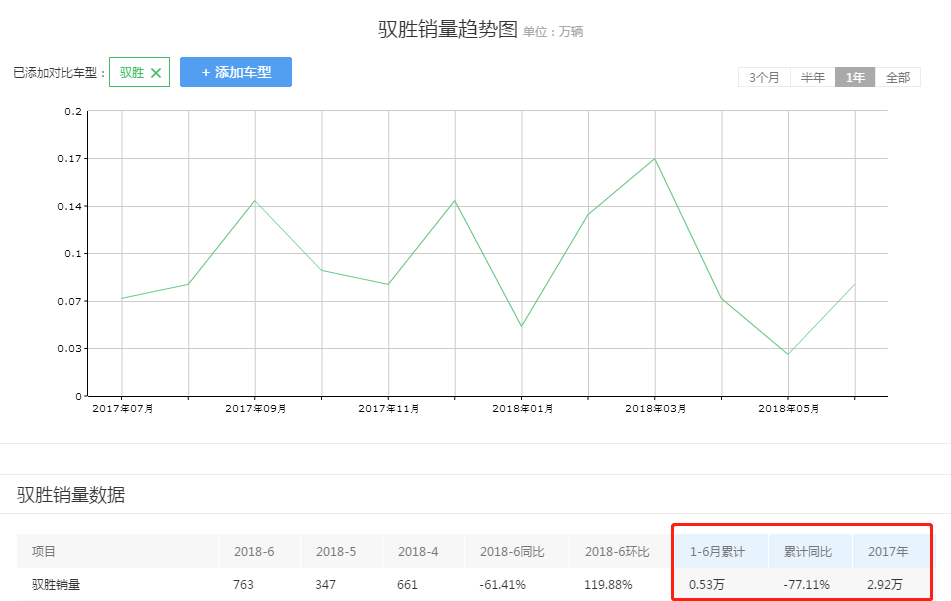Click the 2.92万 annual value
The width and height of the screenshot is (951, 601).
(x=885, y=585)
